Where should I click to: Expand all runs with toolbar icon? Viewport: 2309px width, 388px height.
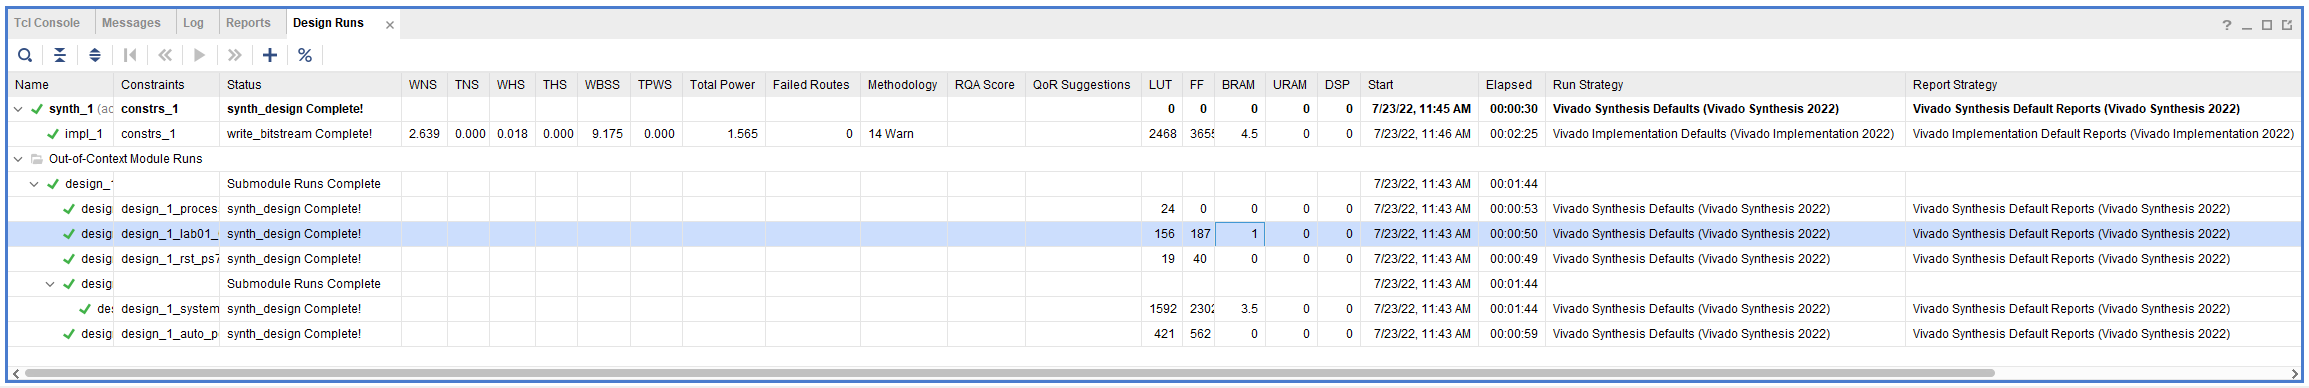[95, 55]
